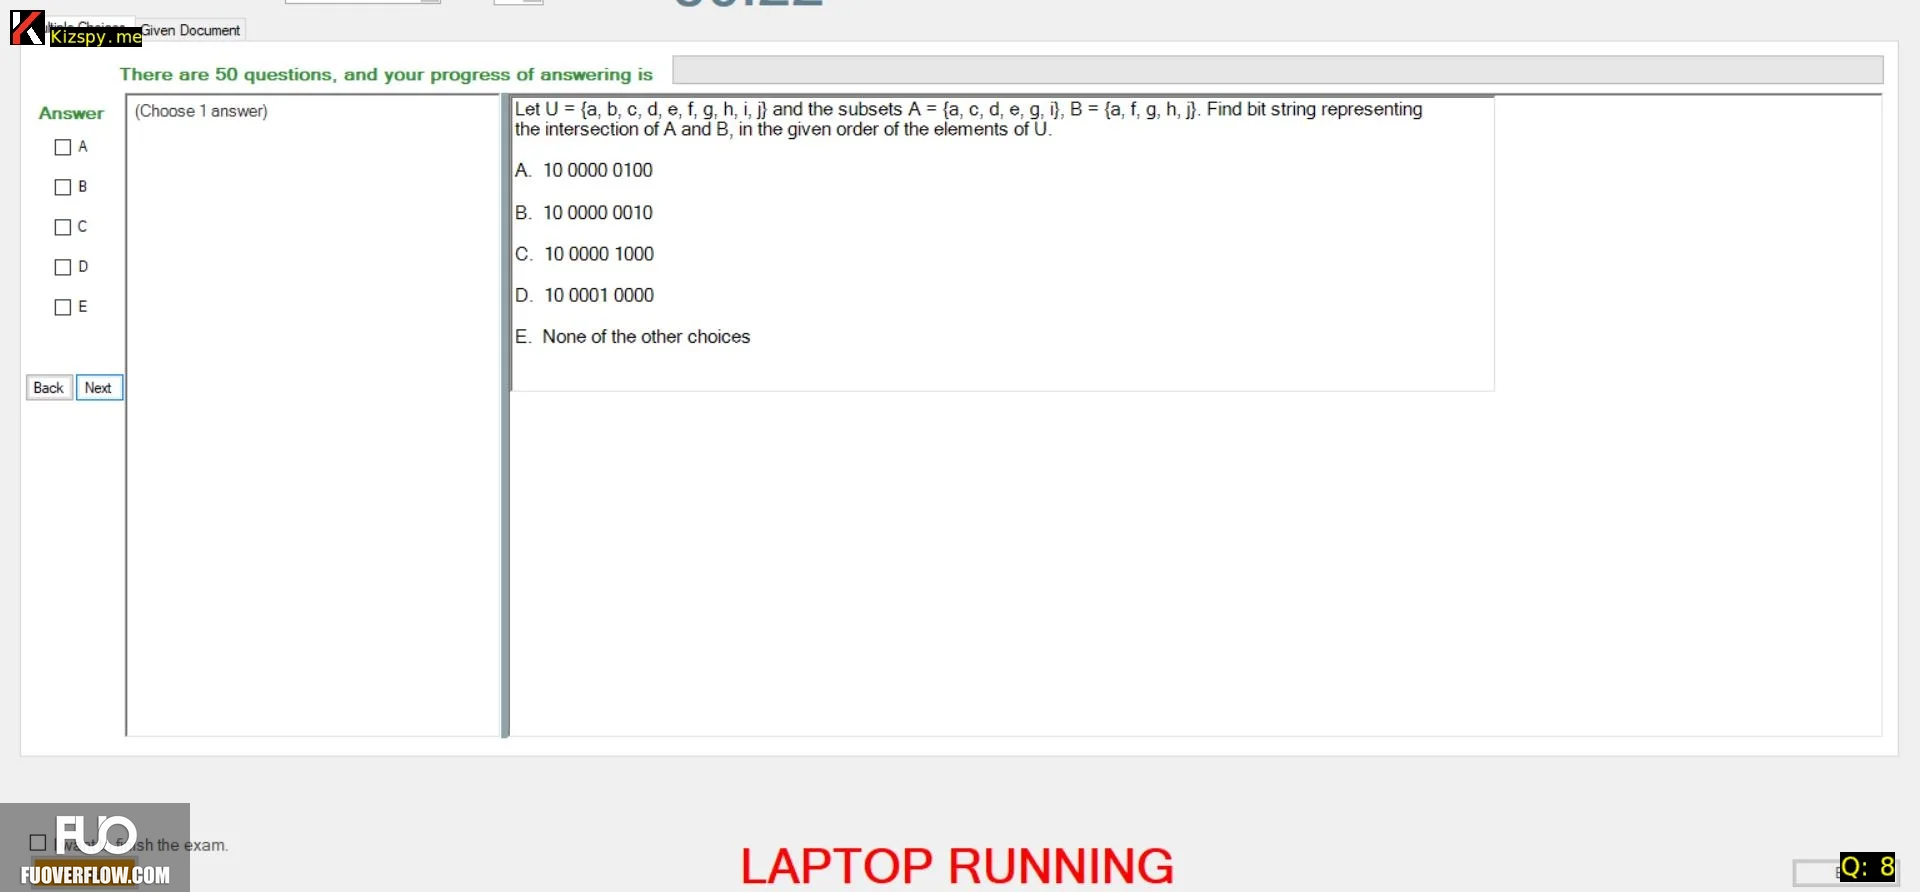Click the answering progress bar
This screenshot has width=1920, height=892.
[1277, 70]
